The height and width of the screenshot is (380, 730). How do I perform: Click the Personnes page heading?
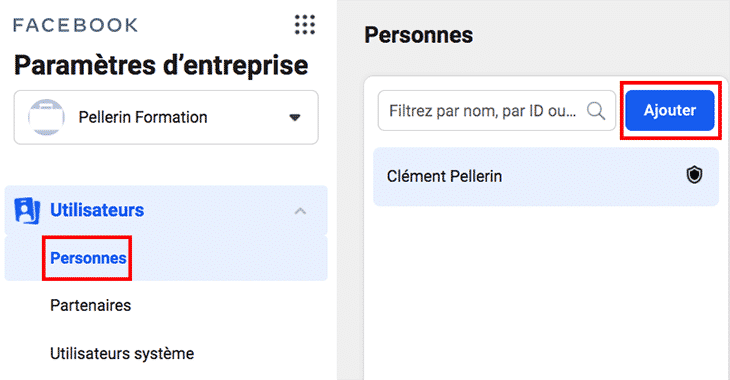click(419, 35)
